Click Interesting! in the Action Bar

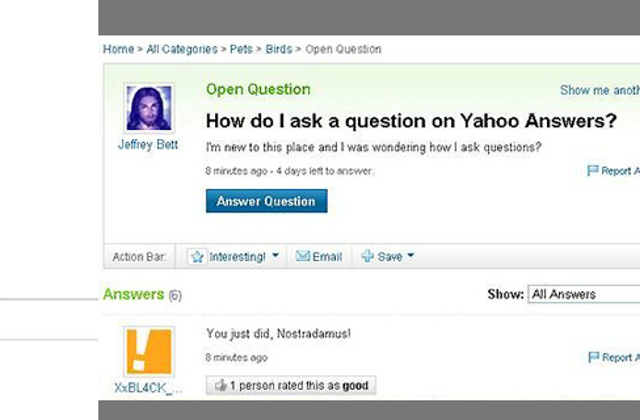[237, 257]
